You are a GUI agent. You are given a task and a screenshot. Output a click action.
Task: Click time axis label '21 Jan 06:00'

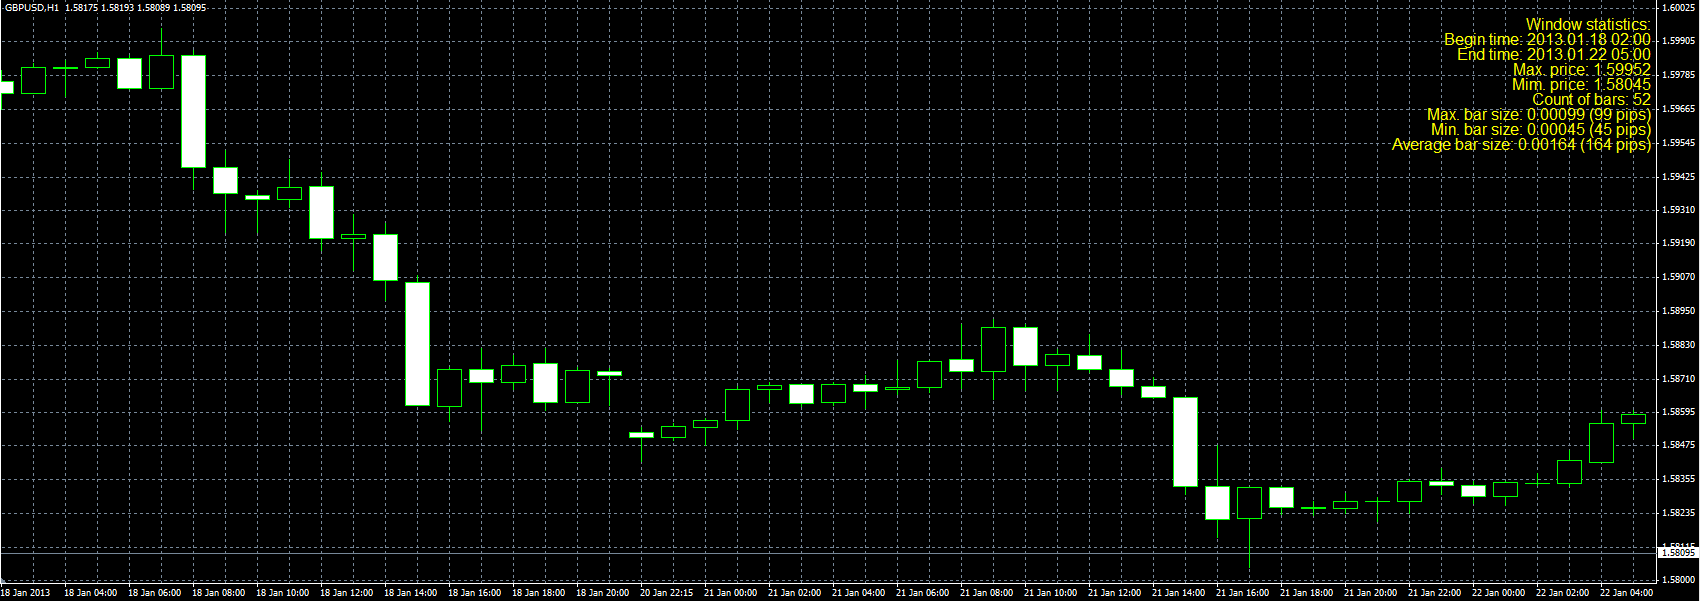[922, 593]
